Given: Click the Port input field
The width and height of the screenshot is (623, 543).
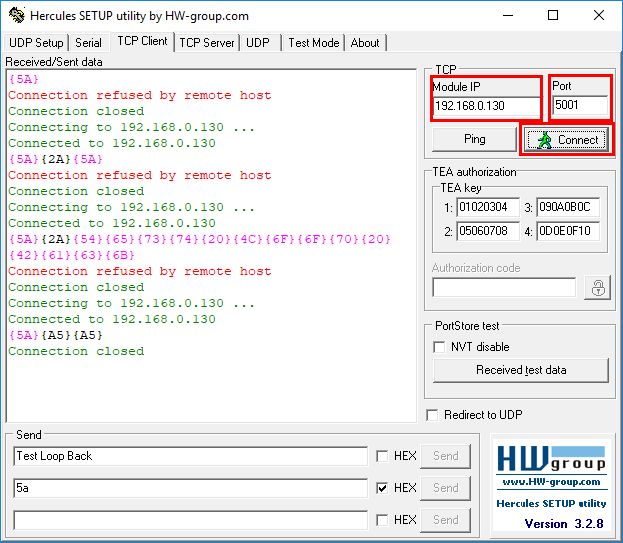Looking at the screenshot, I should pyautogui.click(x=580, y=105).
